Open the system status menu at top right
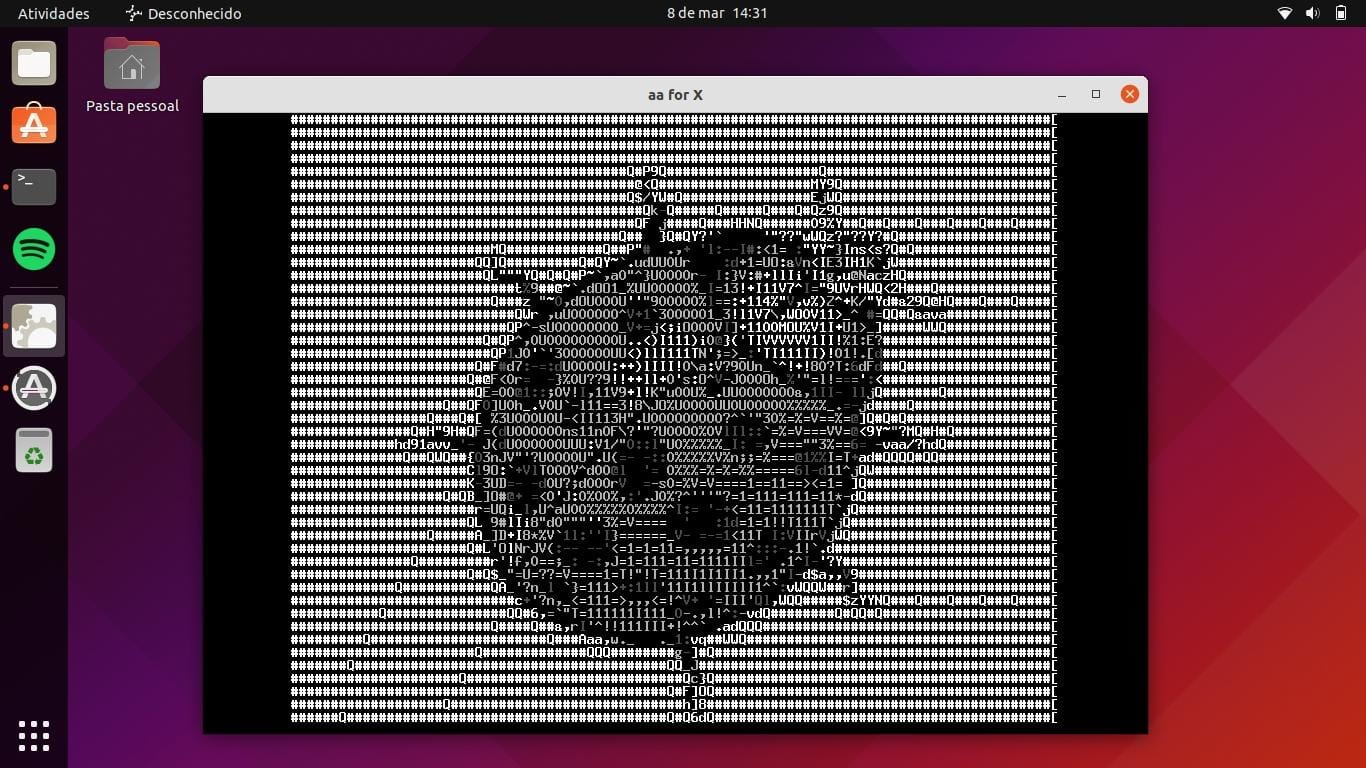Screen dimensions: 1366x768 tap(1311, 13)
